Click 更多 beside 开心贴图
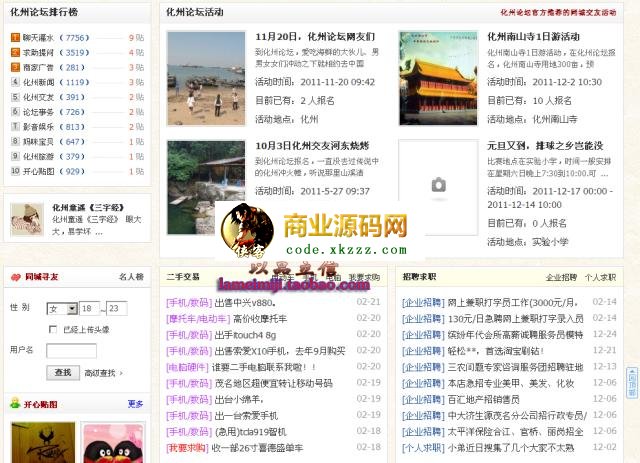The width and height of the screenshot is (640, 463). (x=135, y=404)
